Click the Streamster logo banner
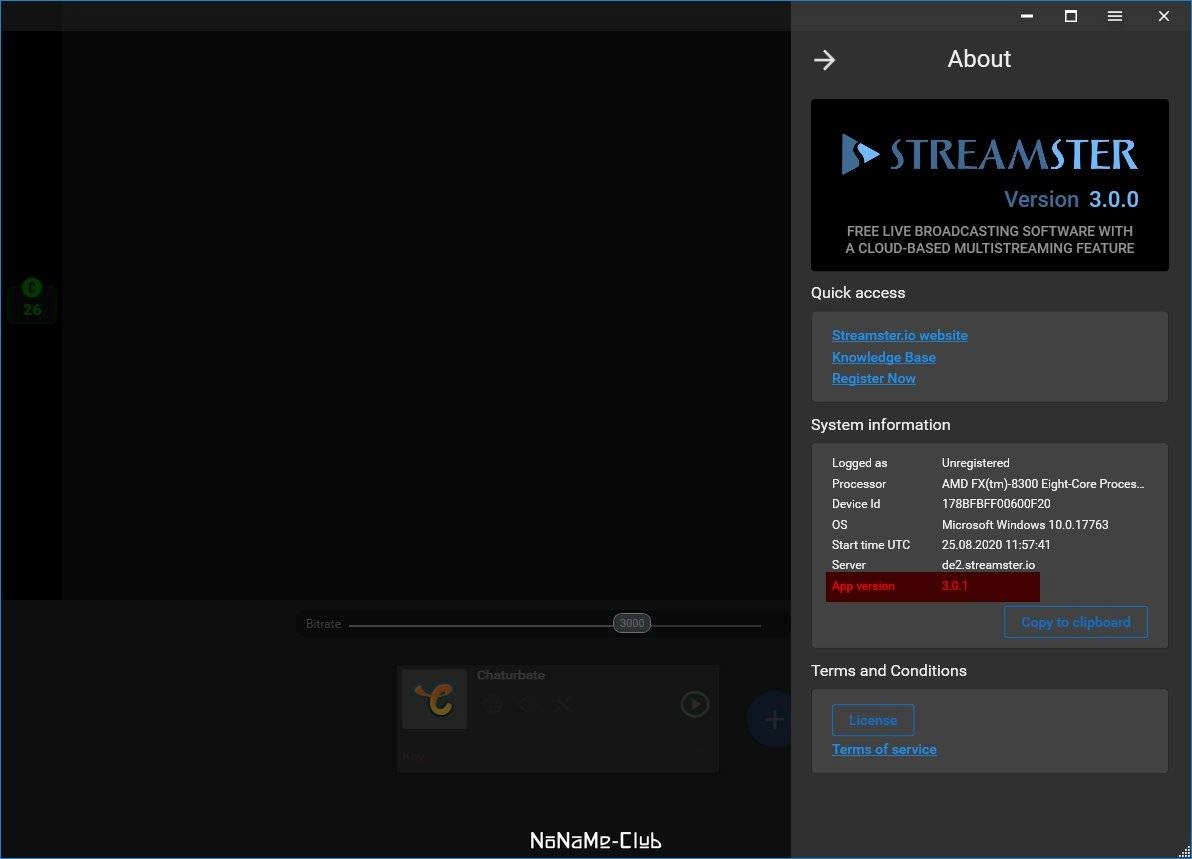 coord(989,185)
